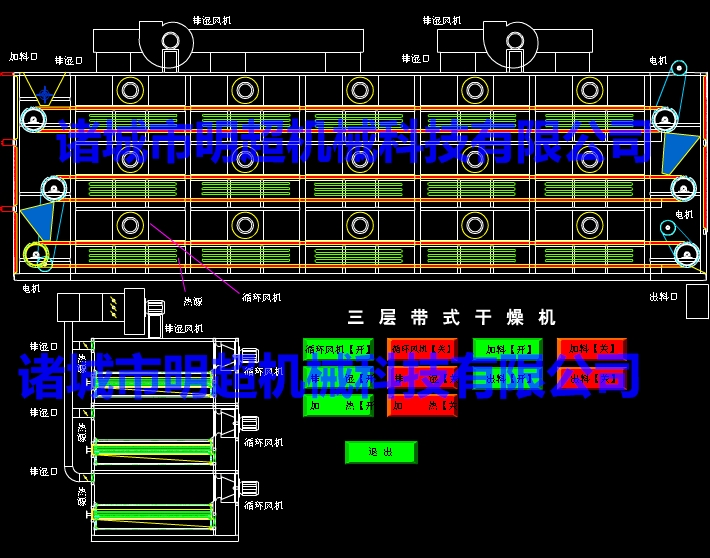The image size is (710, 558).
Task: Stop feeding with red 加料【关】 button
Action: (592, 349)
